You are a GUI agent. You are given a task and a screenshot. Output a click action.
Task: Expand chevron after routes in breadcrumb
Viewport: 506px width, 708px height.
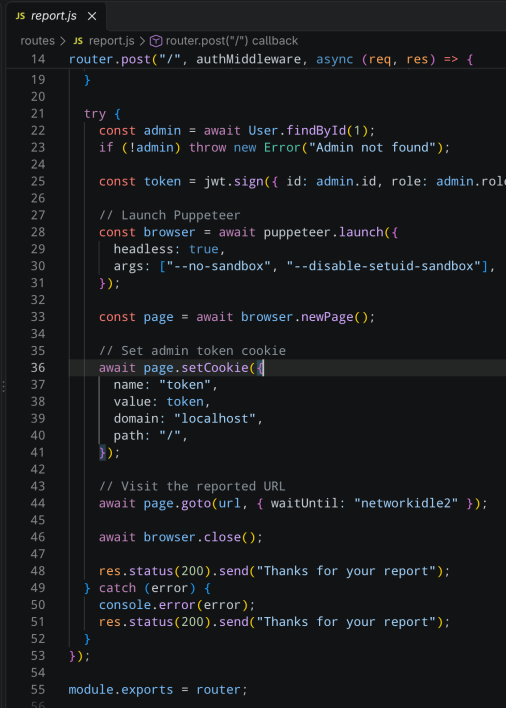click(x=63, y=41)
